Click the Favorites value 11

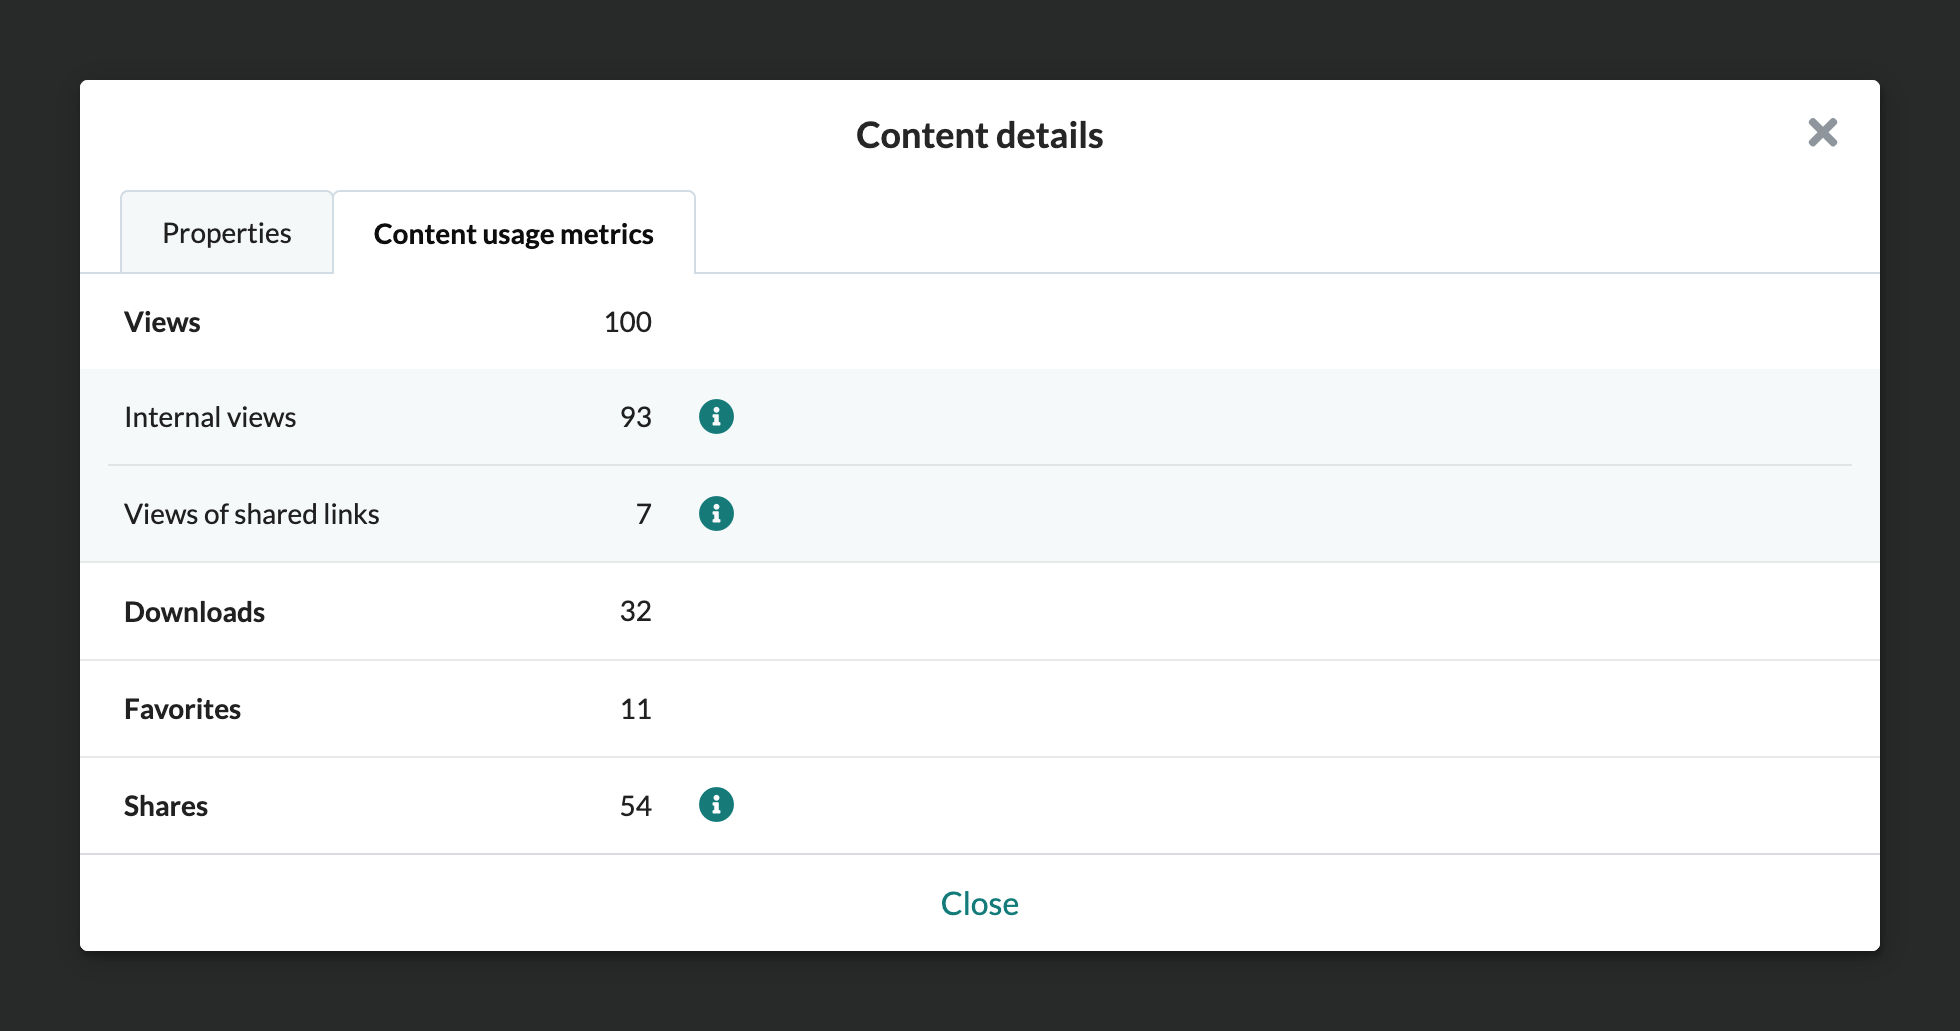point(636,709)
